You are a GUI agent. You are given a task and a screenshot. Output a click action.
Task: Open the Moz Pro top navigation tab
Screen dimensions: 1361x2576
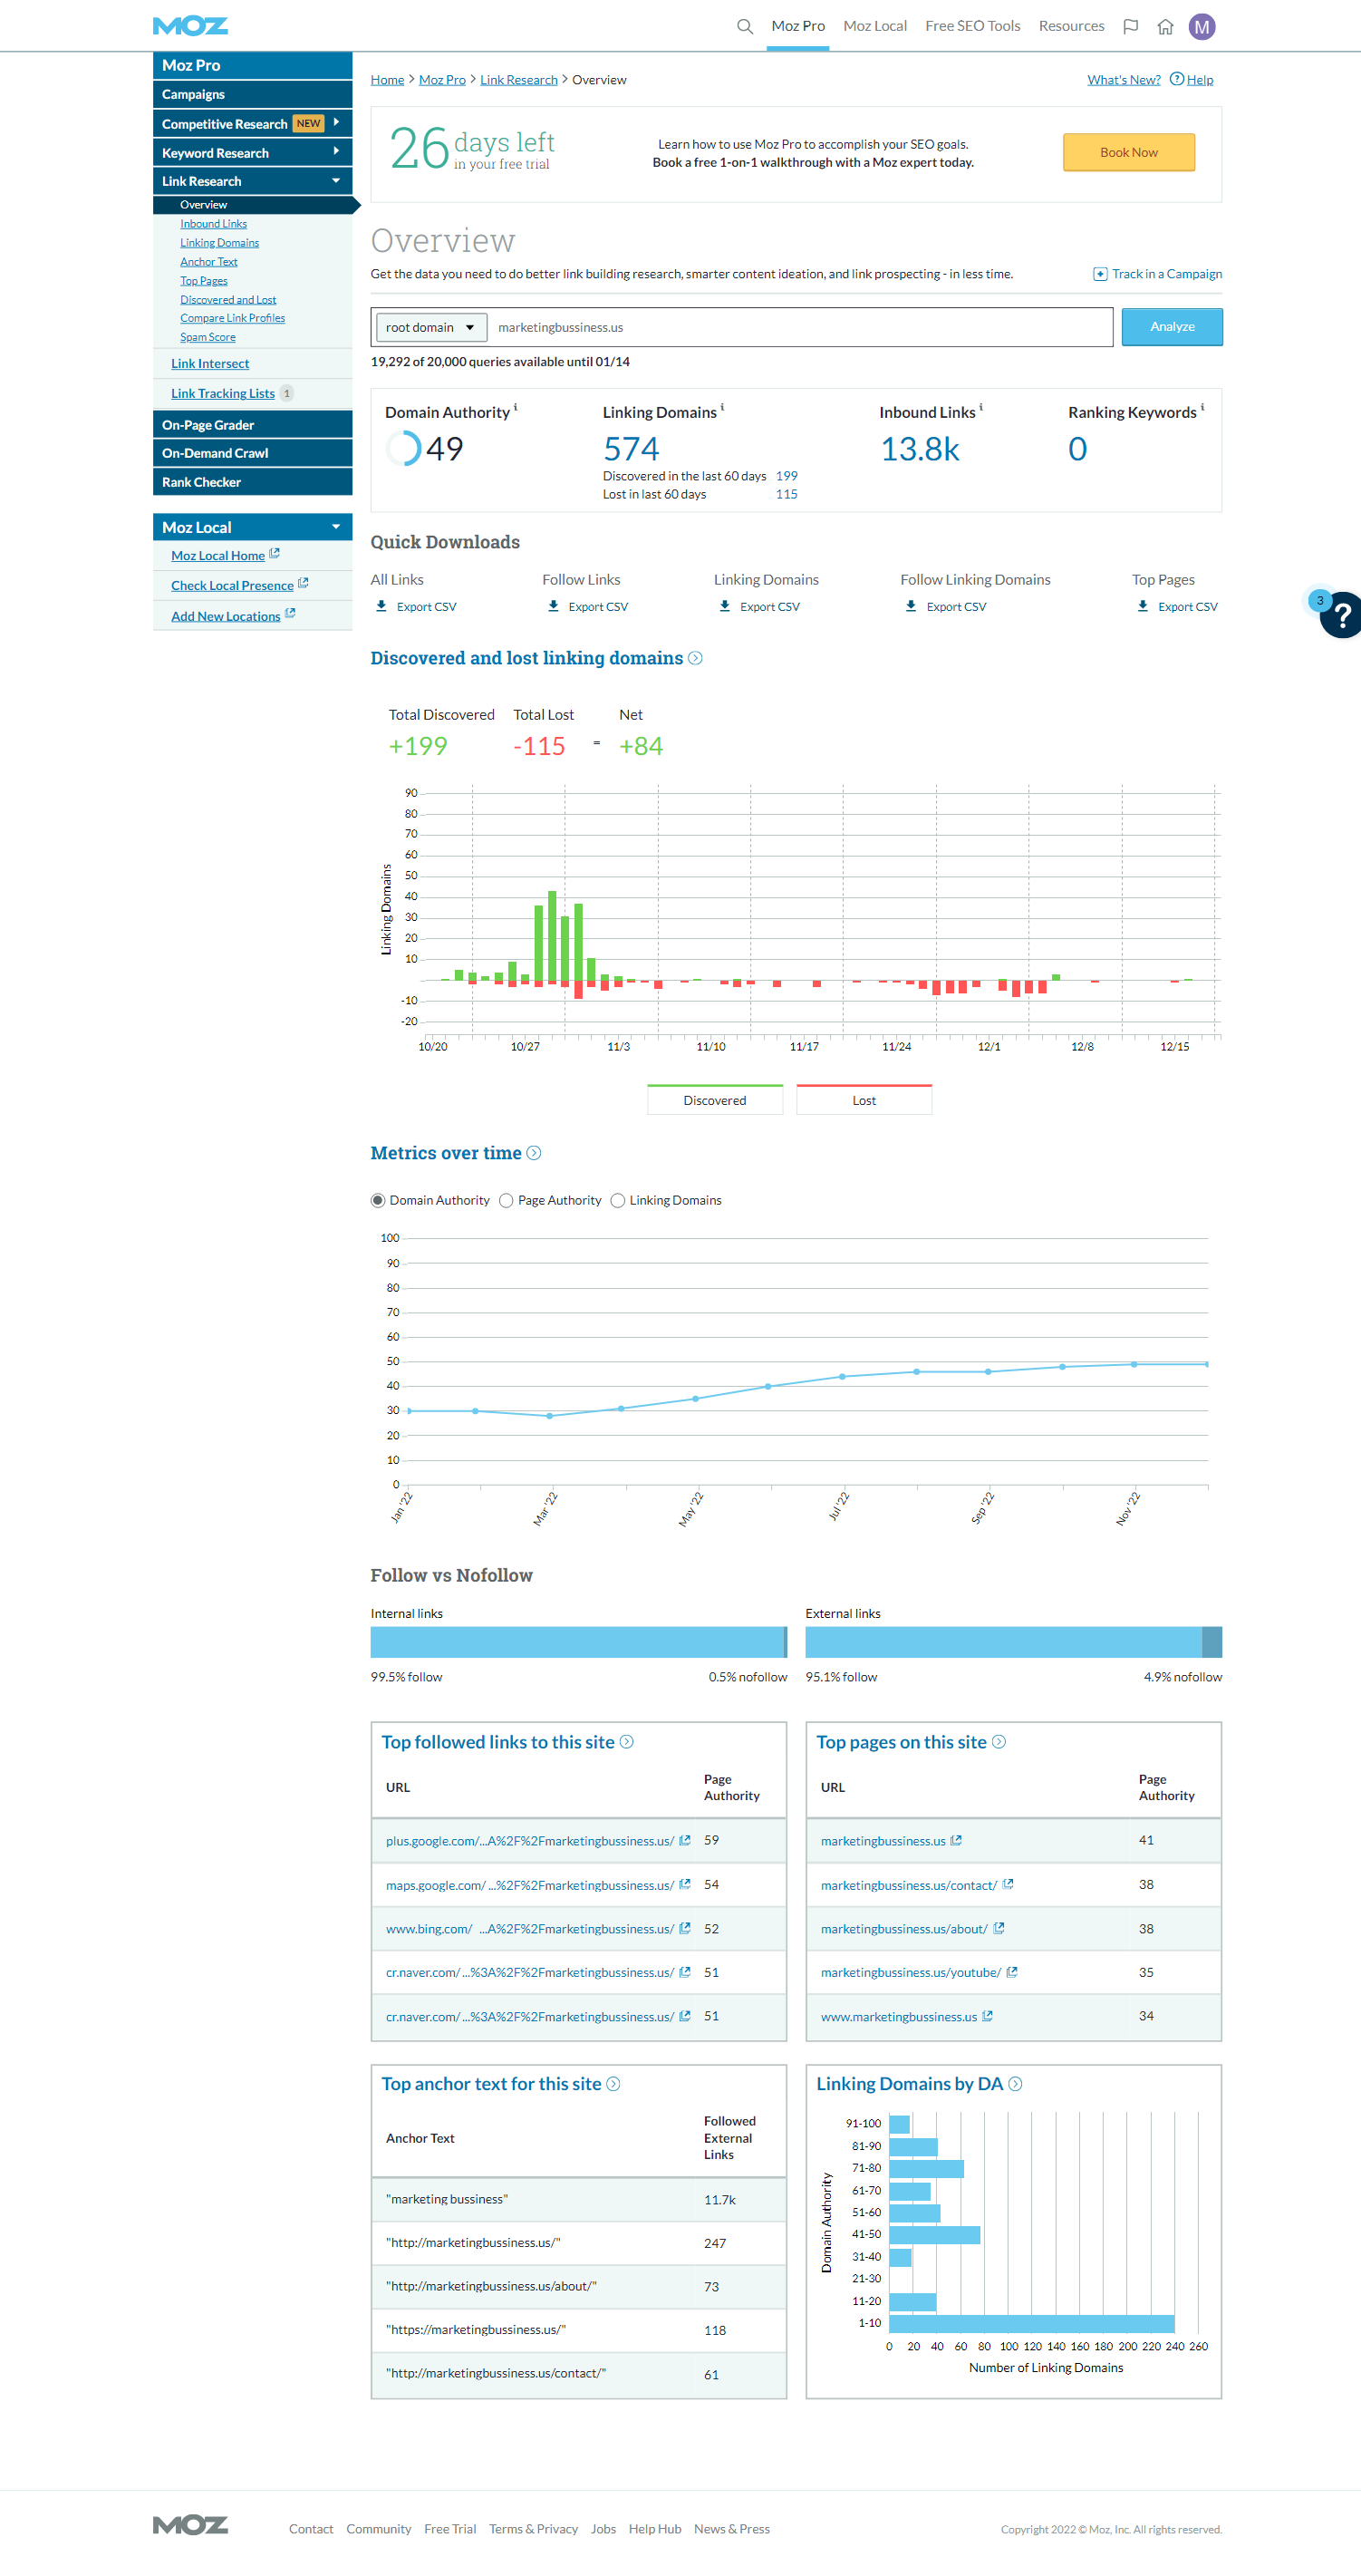point(798,26)
